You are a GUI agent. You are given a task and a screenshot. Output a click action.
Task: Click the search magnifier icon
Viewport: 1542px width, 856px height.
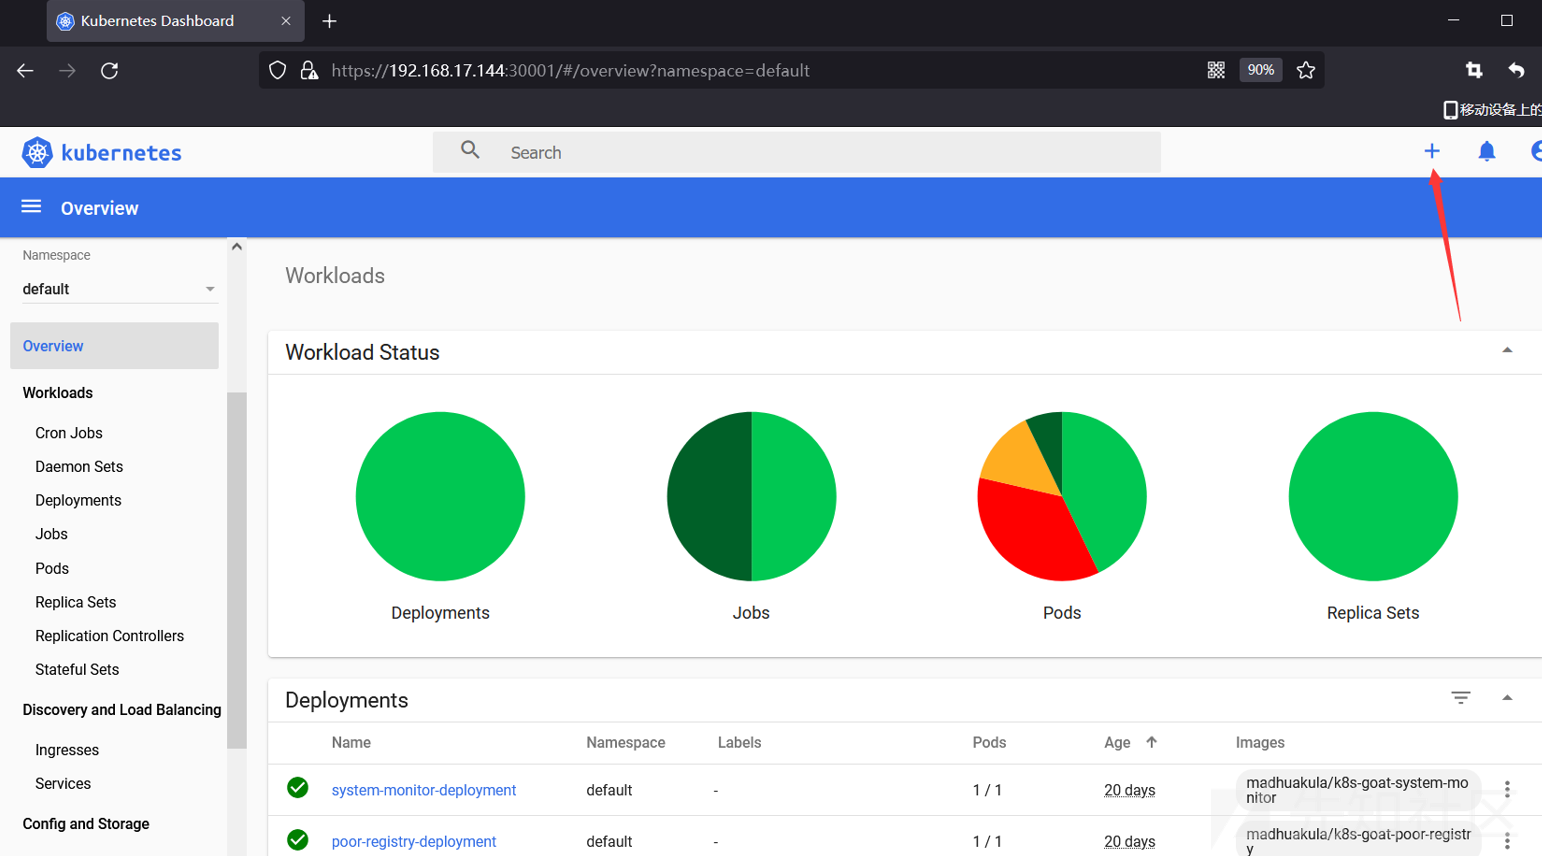[470, 150]
